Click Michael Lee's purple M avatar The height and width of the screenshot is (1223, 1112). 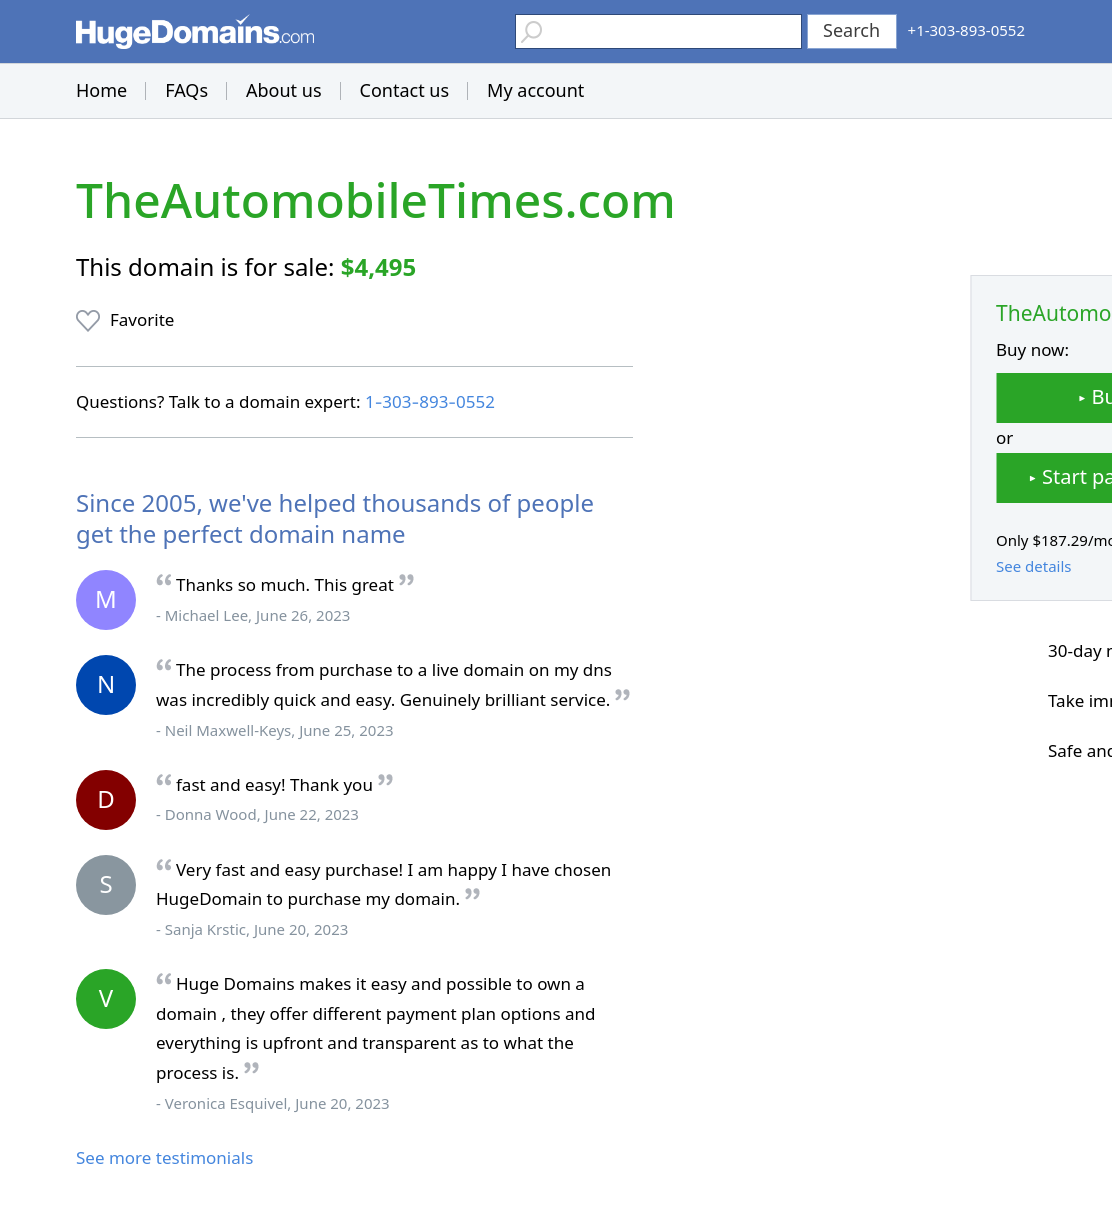point(106,600)
